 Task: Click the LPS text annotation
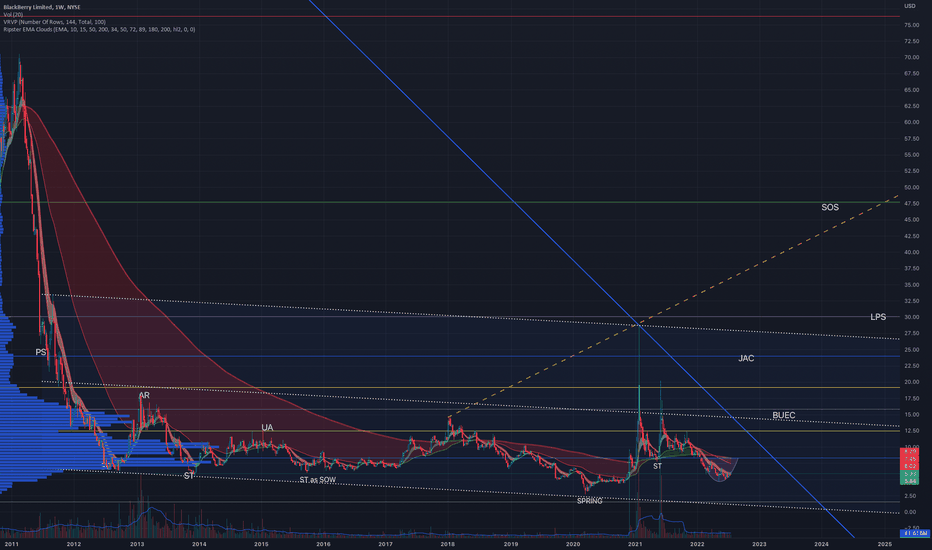point(878,317)
